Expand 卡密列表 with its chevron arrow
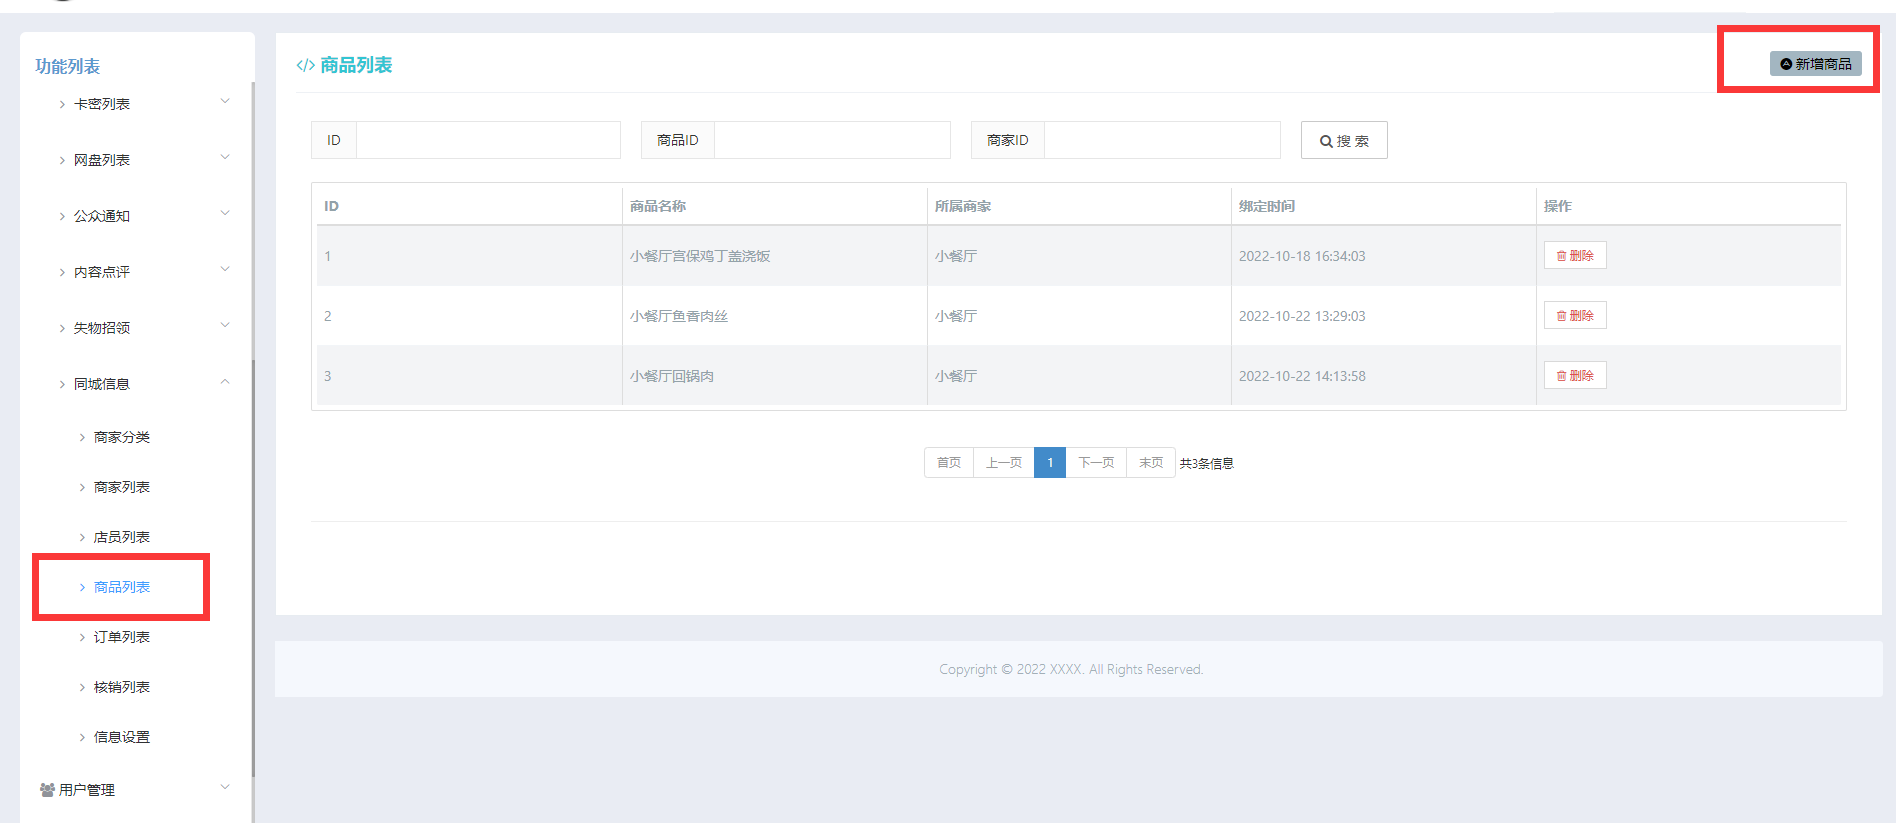This screenshot has height=823, width=1896. click(225, 101)
